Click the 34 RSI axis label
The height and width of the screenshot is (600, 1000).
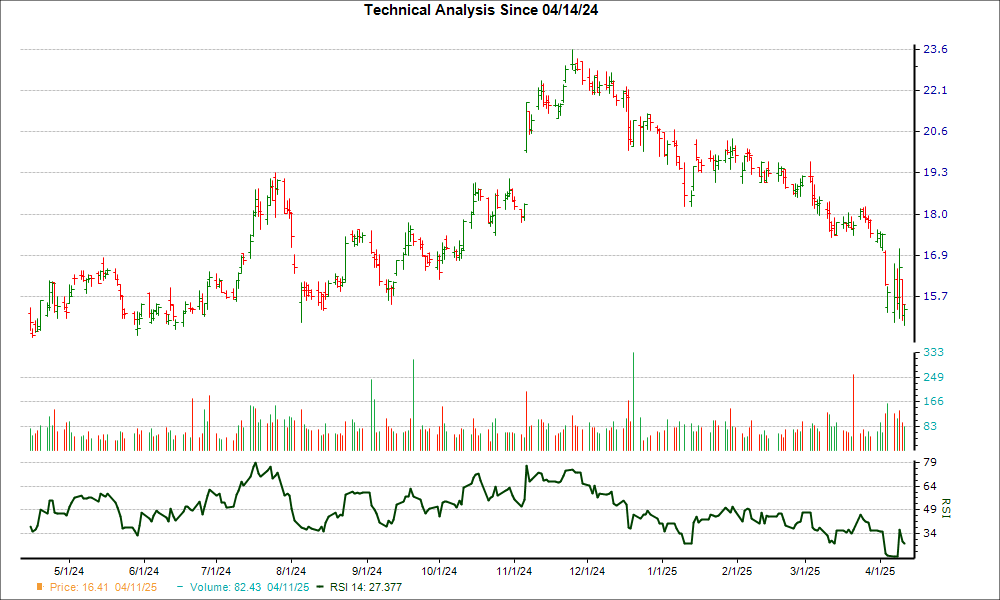pyautogui.click(x=929, y=534)
